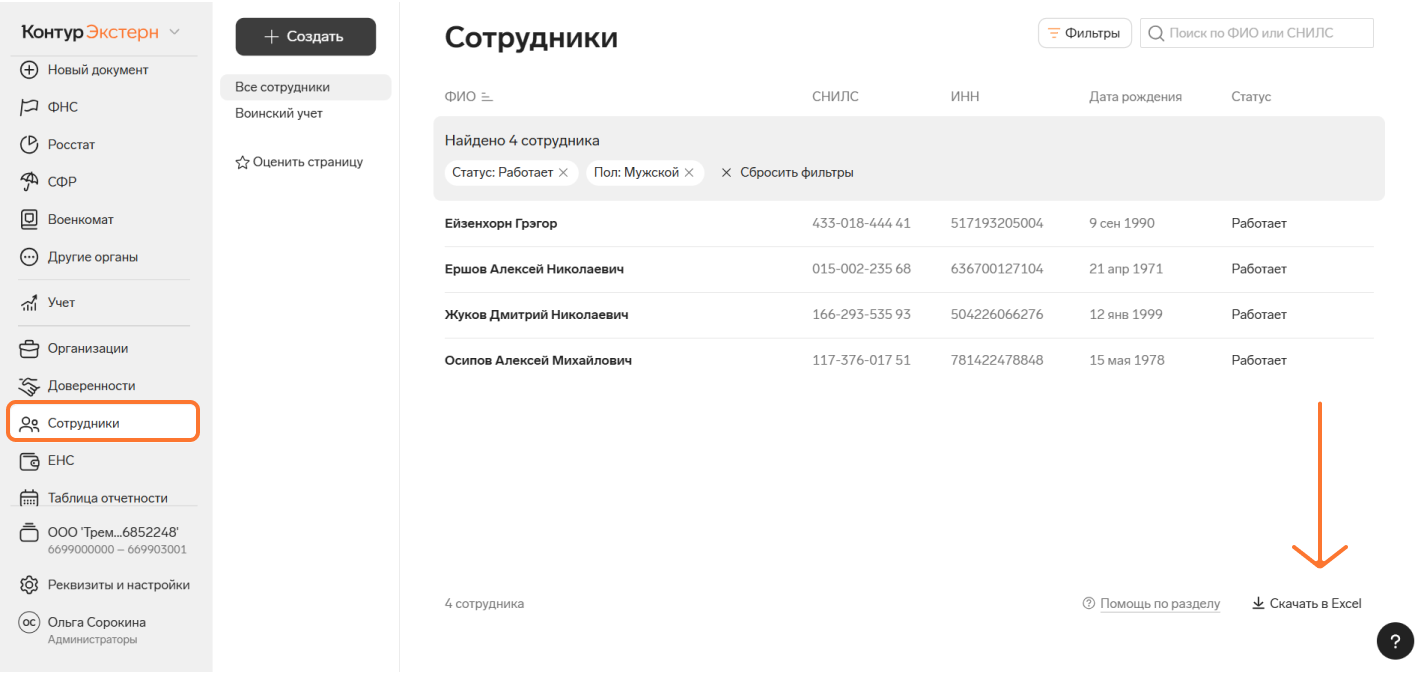Open employee Жуков Дмитрий Николаевич

(536, 315)
